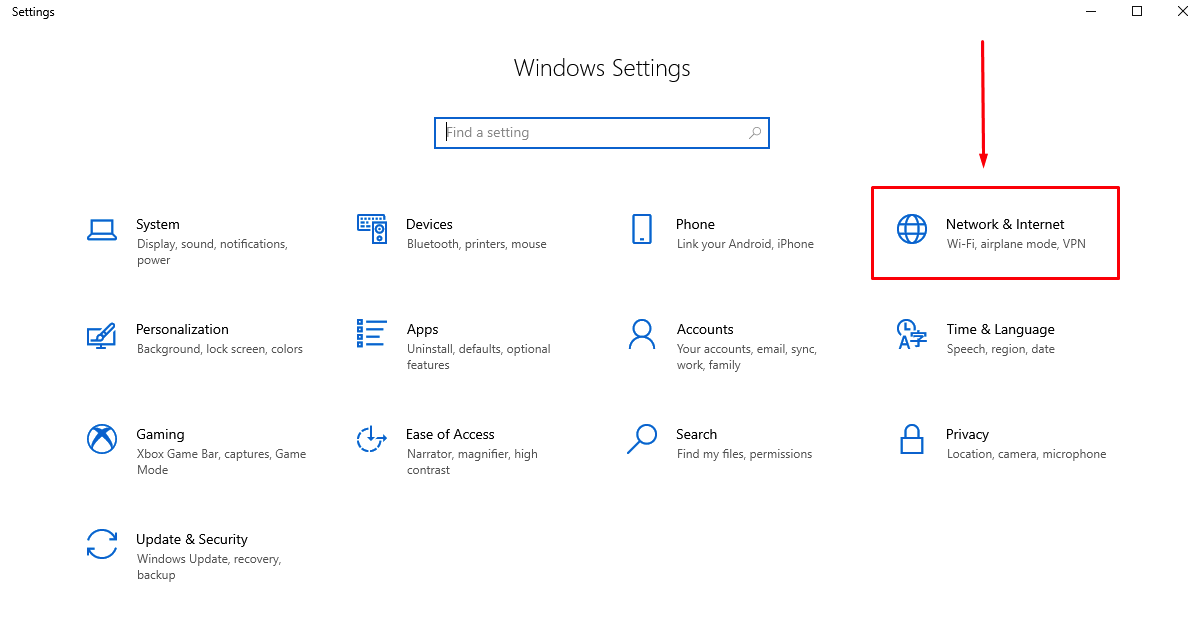This screenshot has width=1203, height=642.
Task: Open the Gaming Xbox icon
Action: click(x=102, y=439)
